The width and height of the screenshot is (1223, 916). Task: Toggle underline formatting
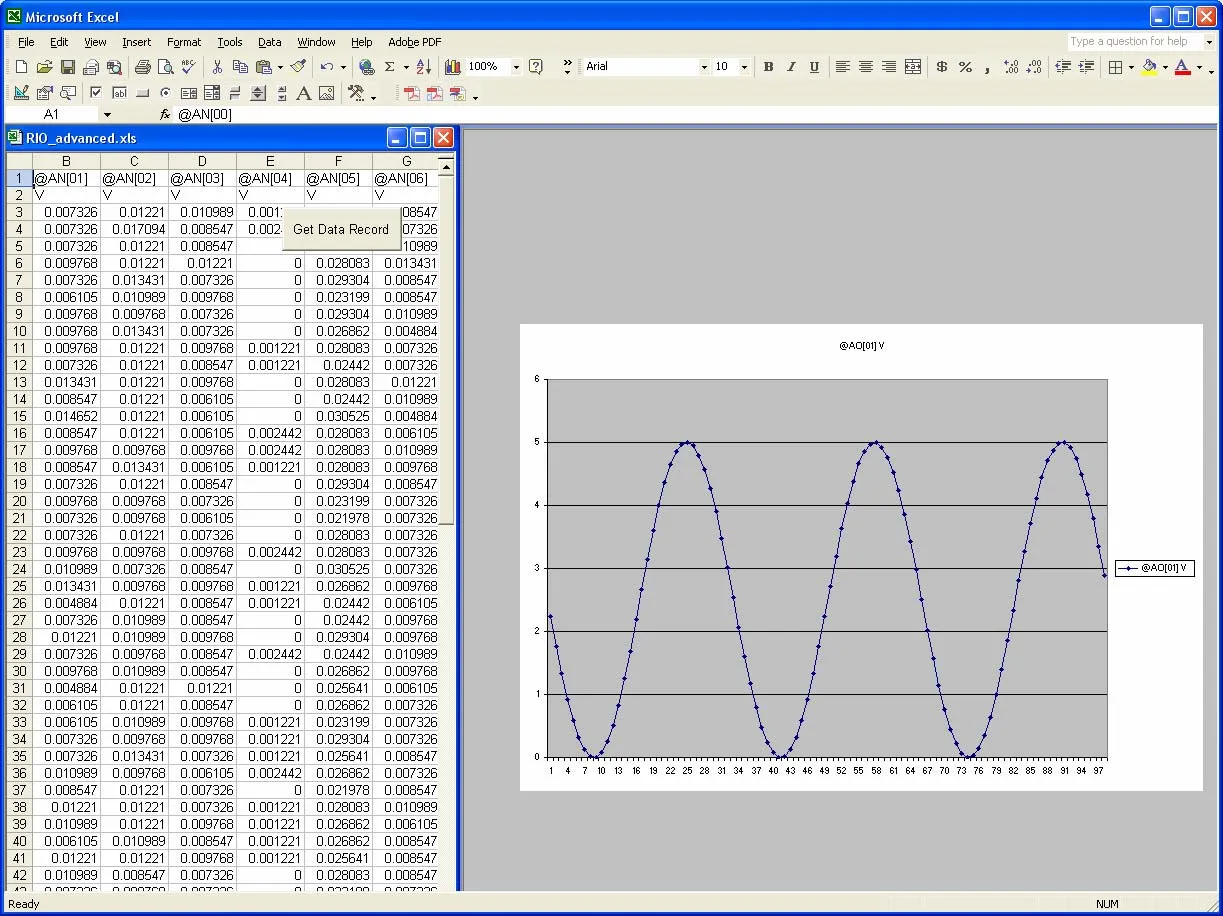point(814,67)
